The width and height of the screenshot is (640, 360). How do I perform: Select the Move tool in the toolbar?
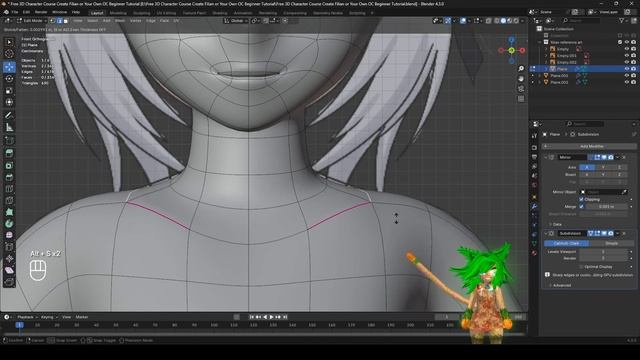pos(9,67)
